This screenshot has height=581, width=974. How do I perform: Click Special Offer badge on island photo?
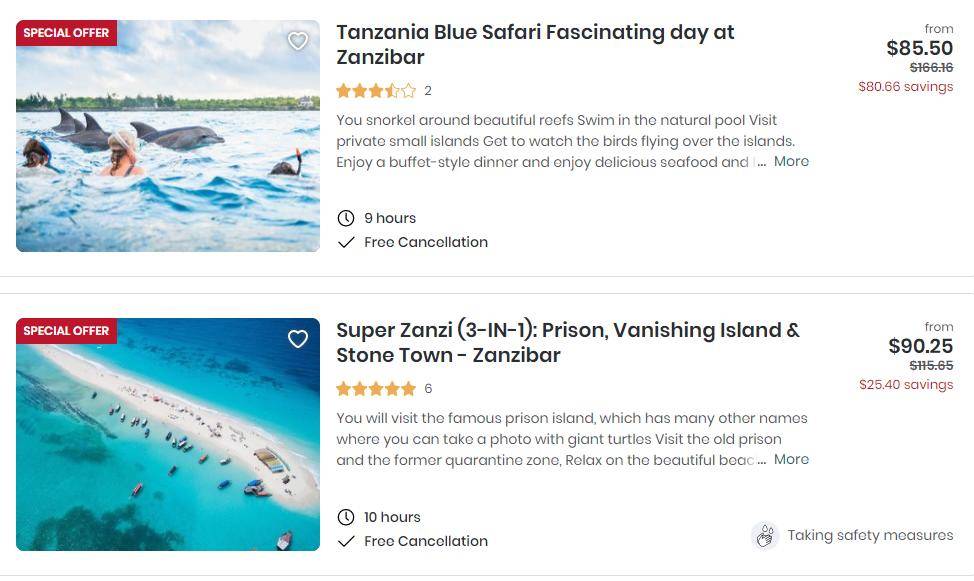66,331
